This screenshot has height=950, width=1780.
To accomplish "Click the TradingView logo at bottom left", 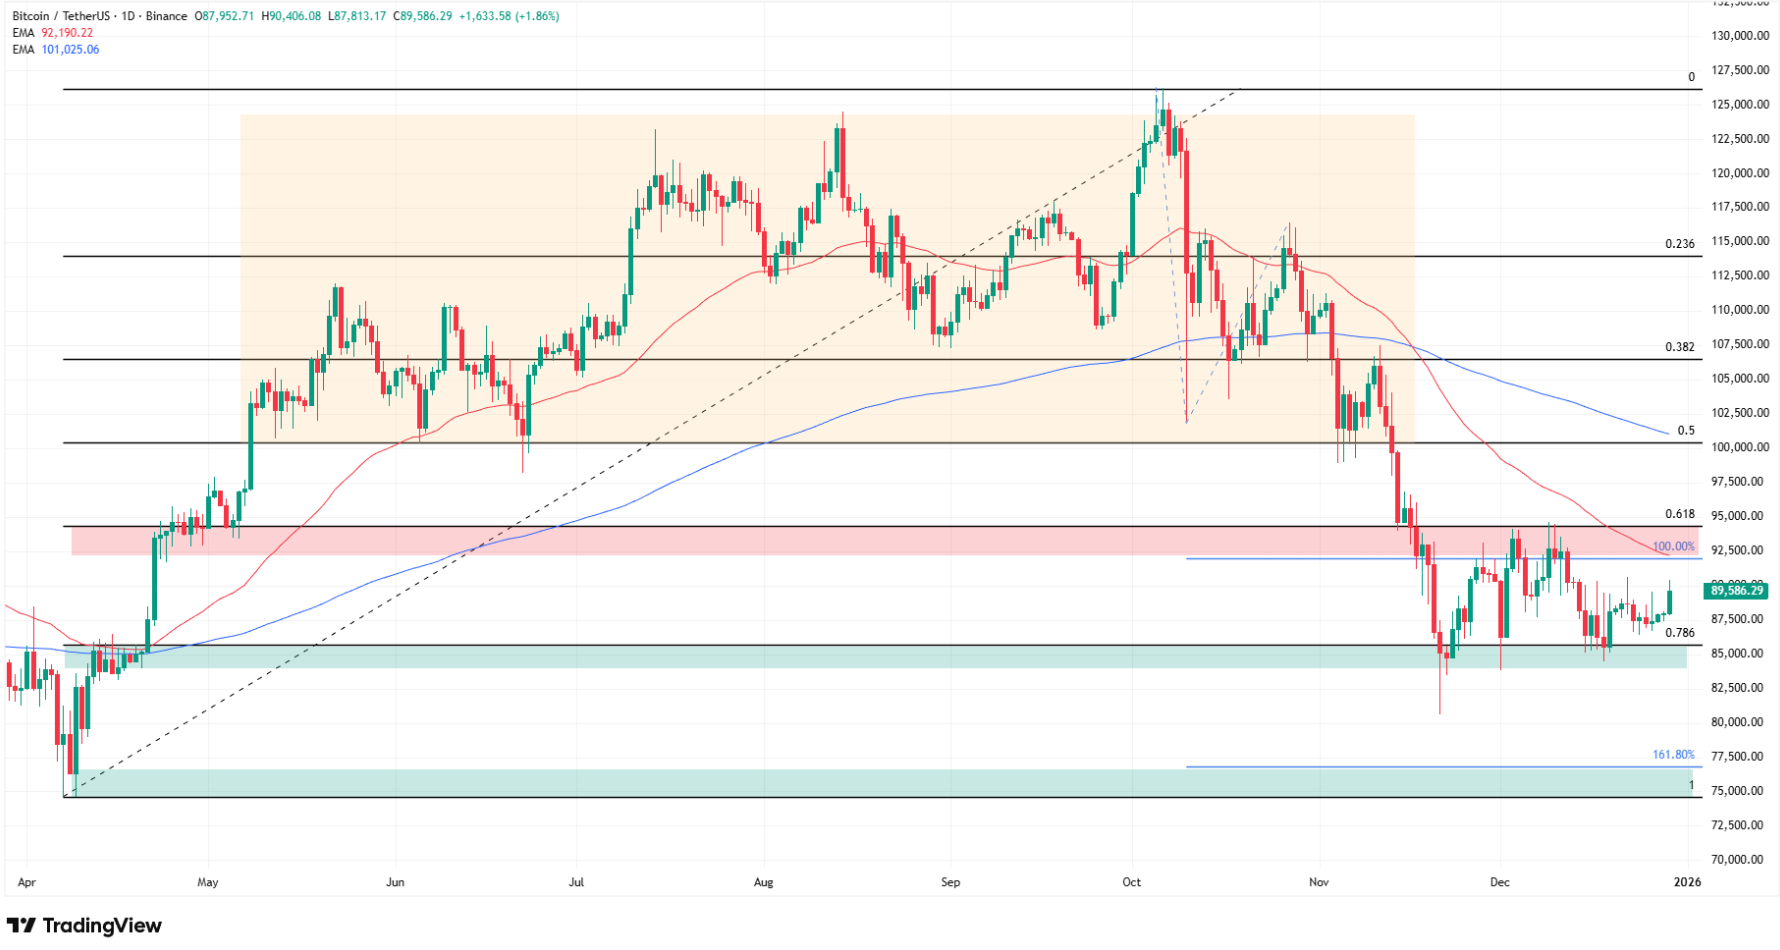I will tap(85, 925).
